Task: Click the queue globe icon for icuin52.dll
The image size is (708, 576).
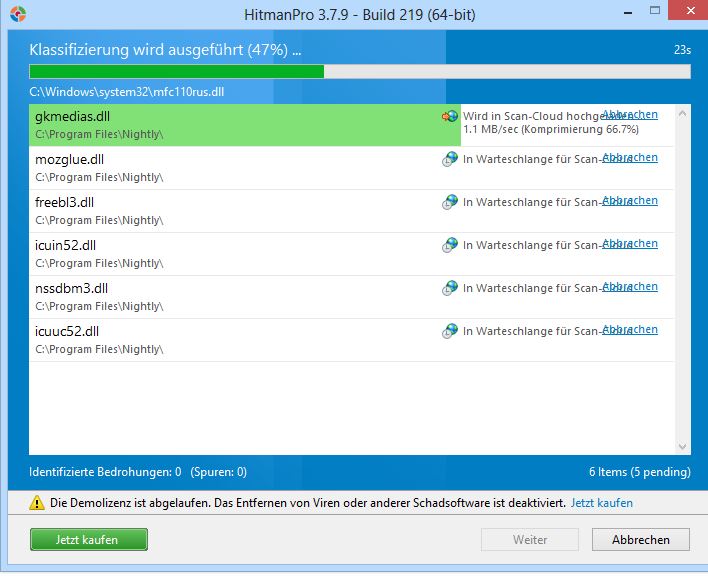Action: (450, 245)
